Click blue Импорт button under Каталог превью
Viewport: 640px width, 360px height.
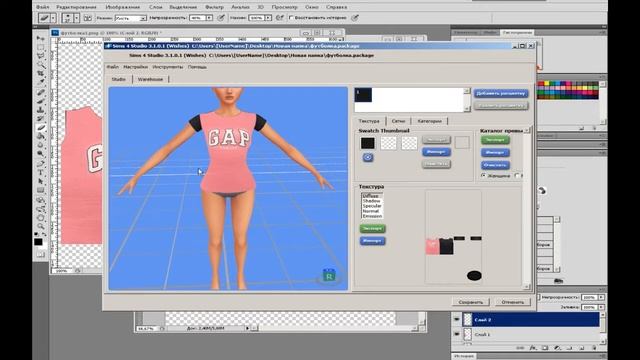point(495,153)
